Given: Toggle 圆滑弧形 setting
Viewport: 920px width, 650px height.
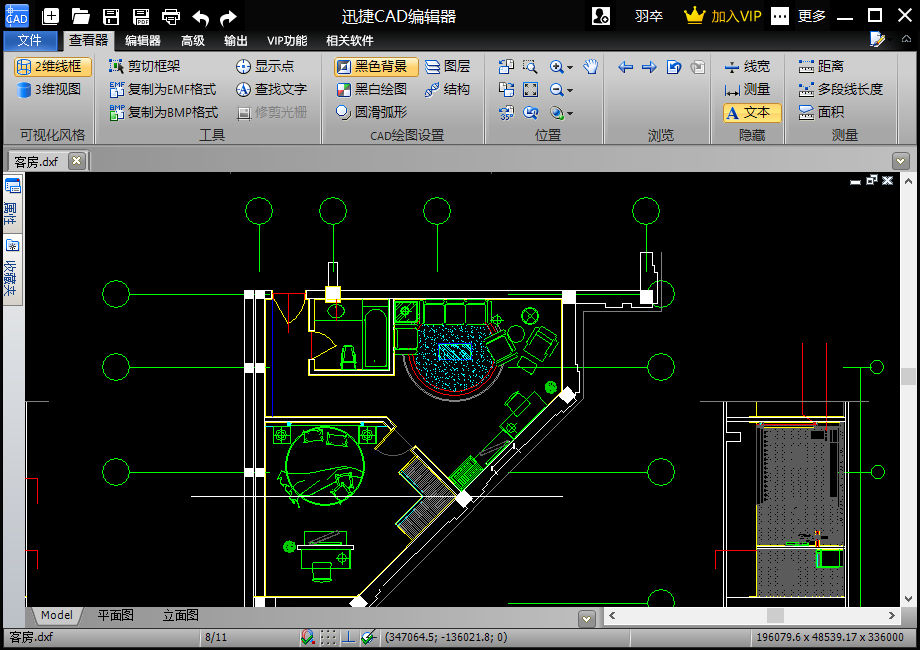Looking at the screenshot, I should pyautogui.click(x=371, y=112).
